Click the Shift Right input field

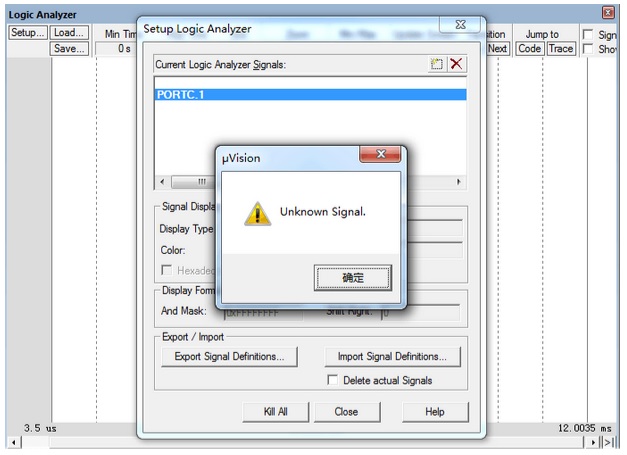pos(420,313)
